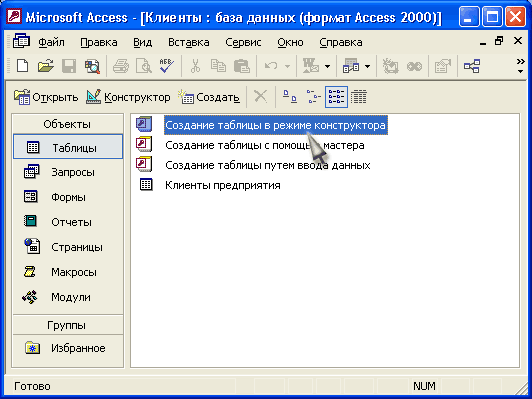
Task: Click the Save diskette toolbar icon
Action: 69,65
